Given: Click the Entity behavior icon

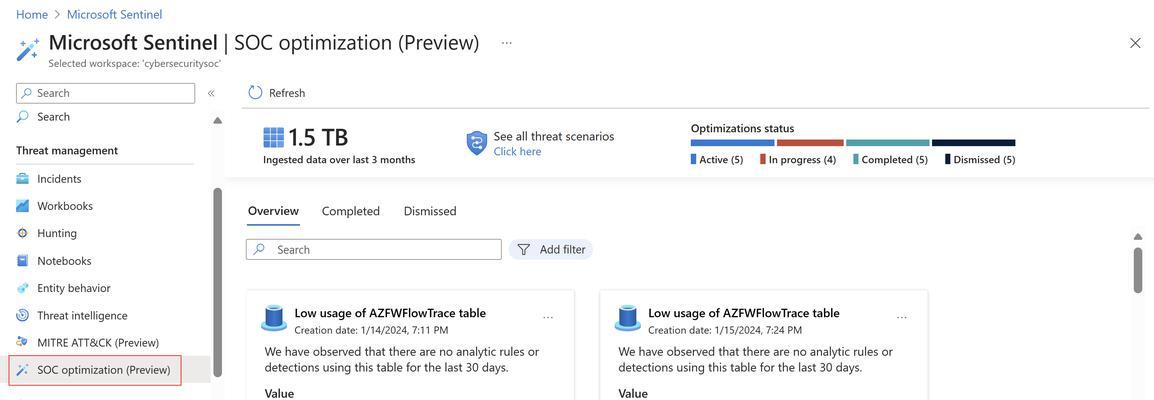Looking at the screenshot, I should (23, 288).
